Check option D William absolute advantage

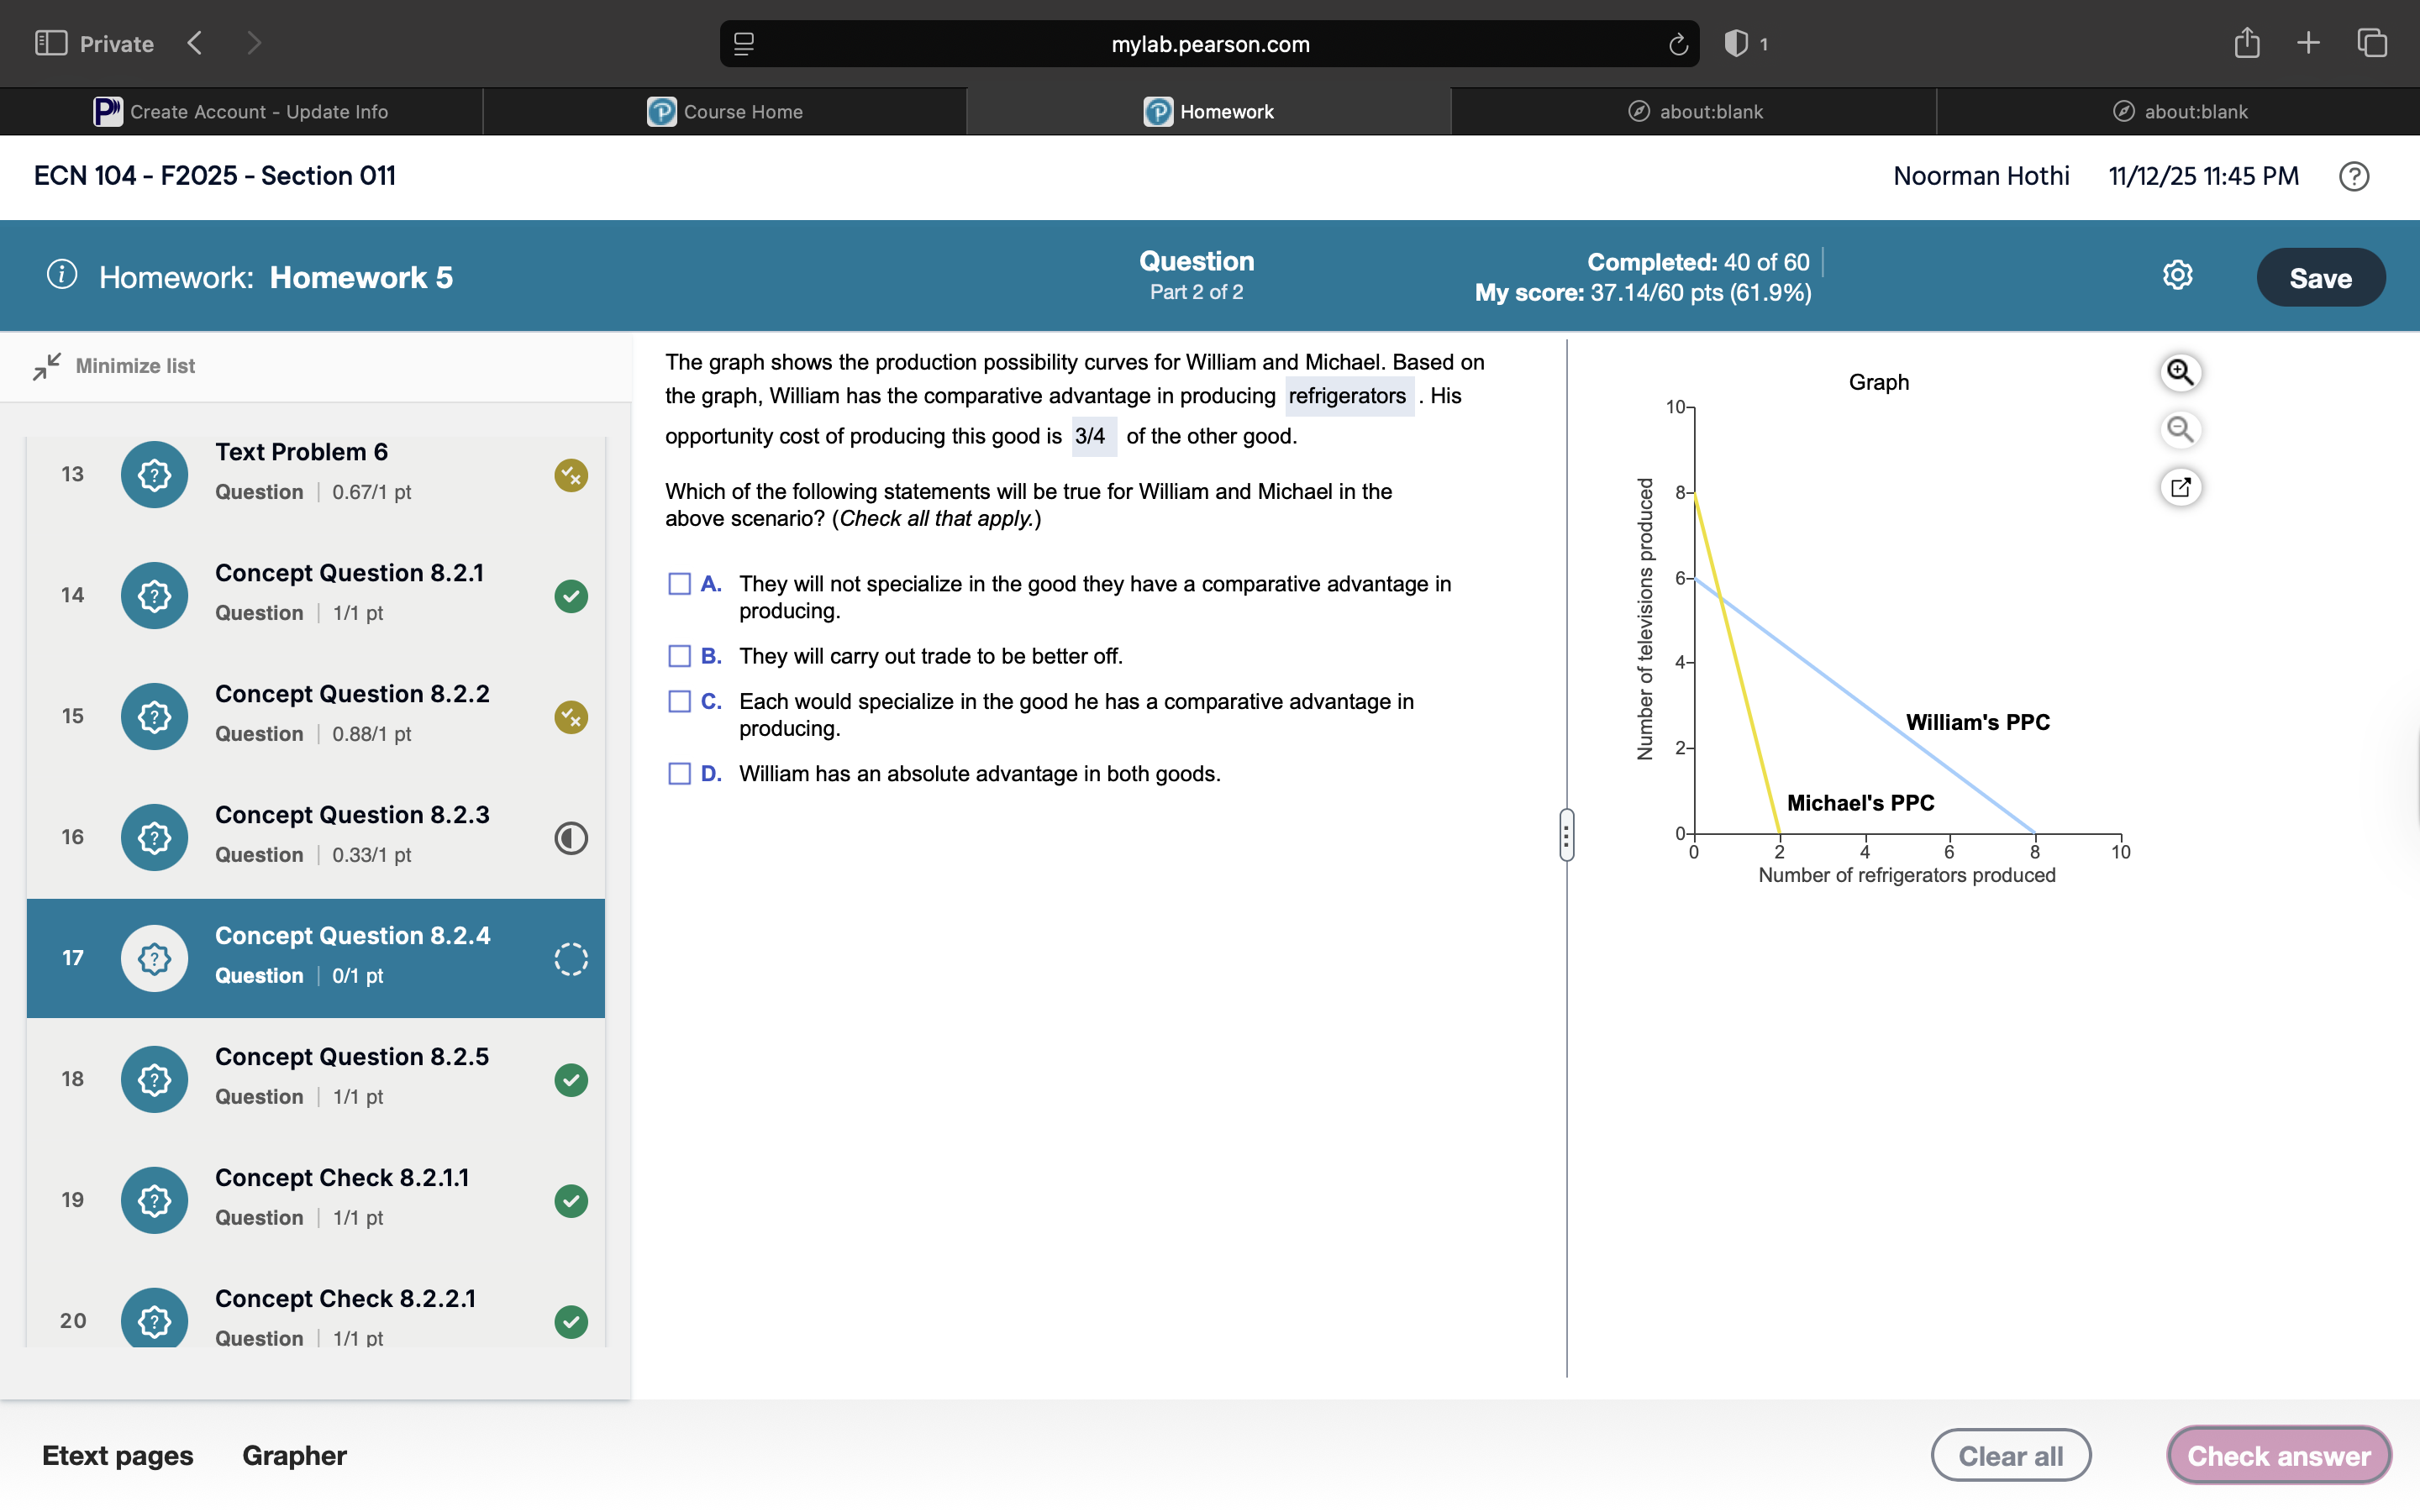[679, 774]
